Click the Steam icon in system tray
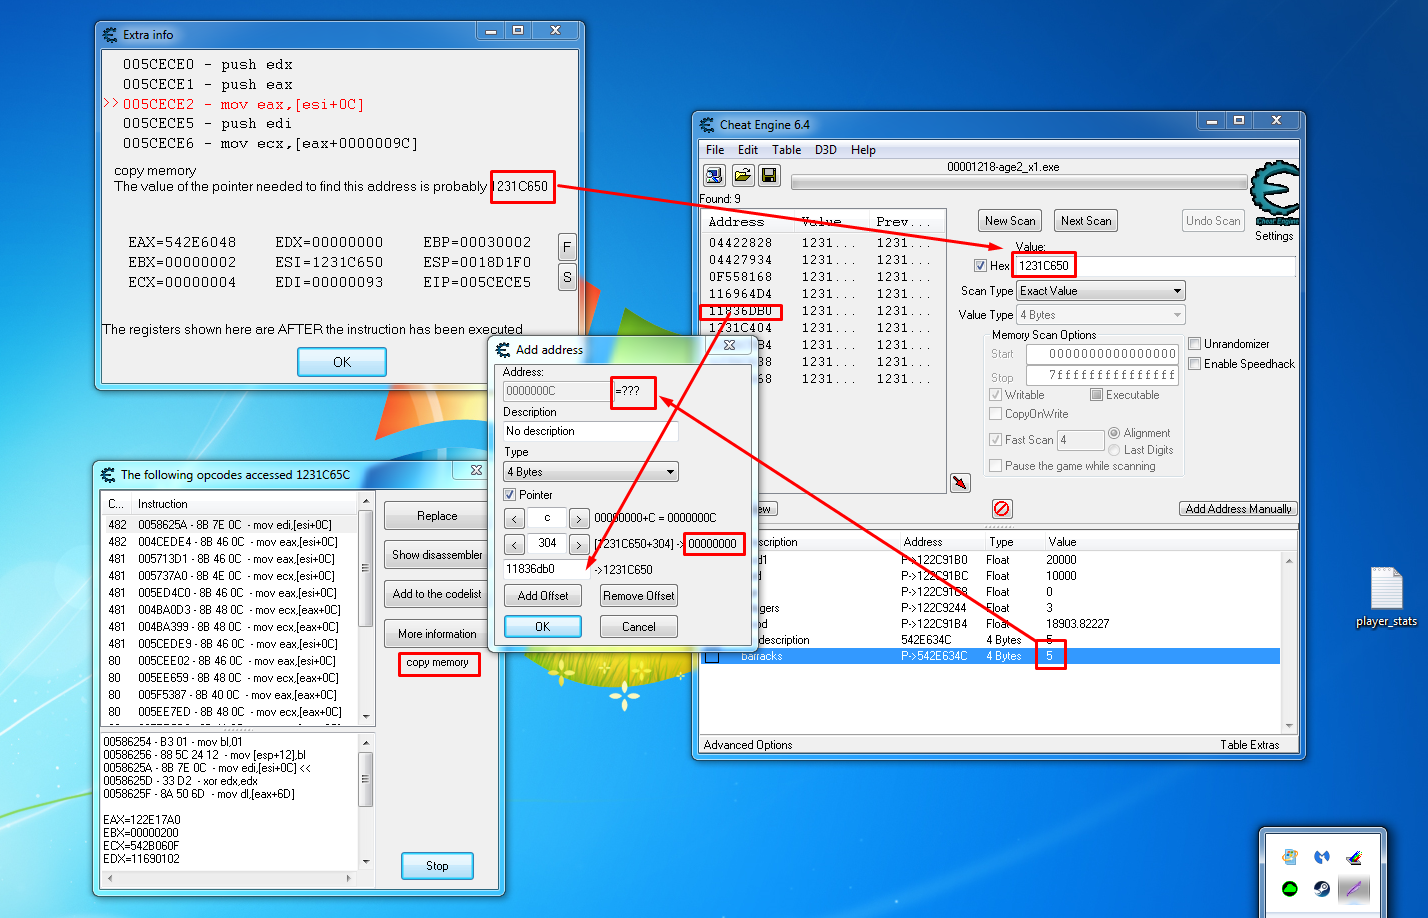1428x918 pixels. [x=1321, y=888]
